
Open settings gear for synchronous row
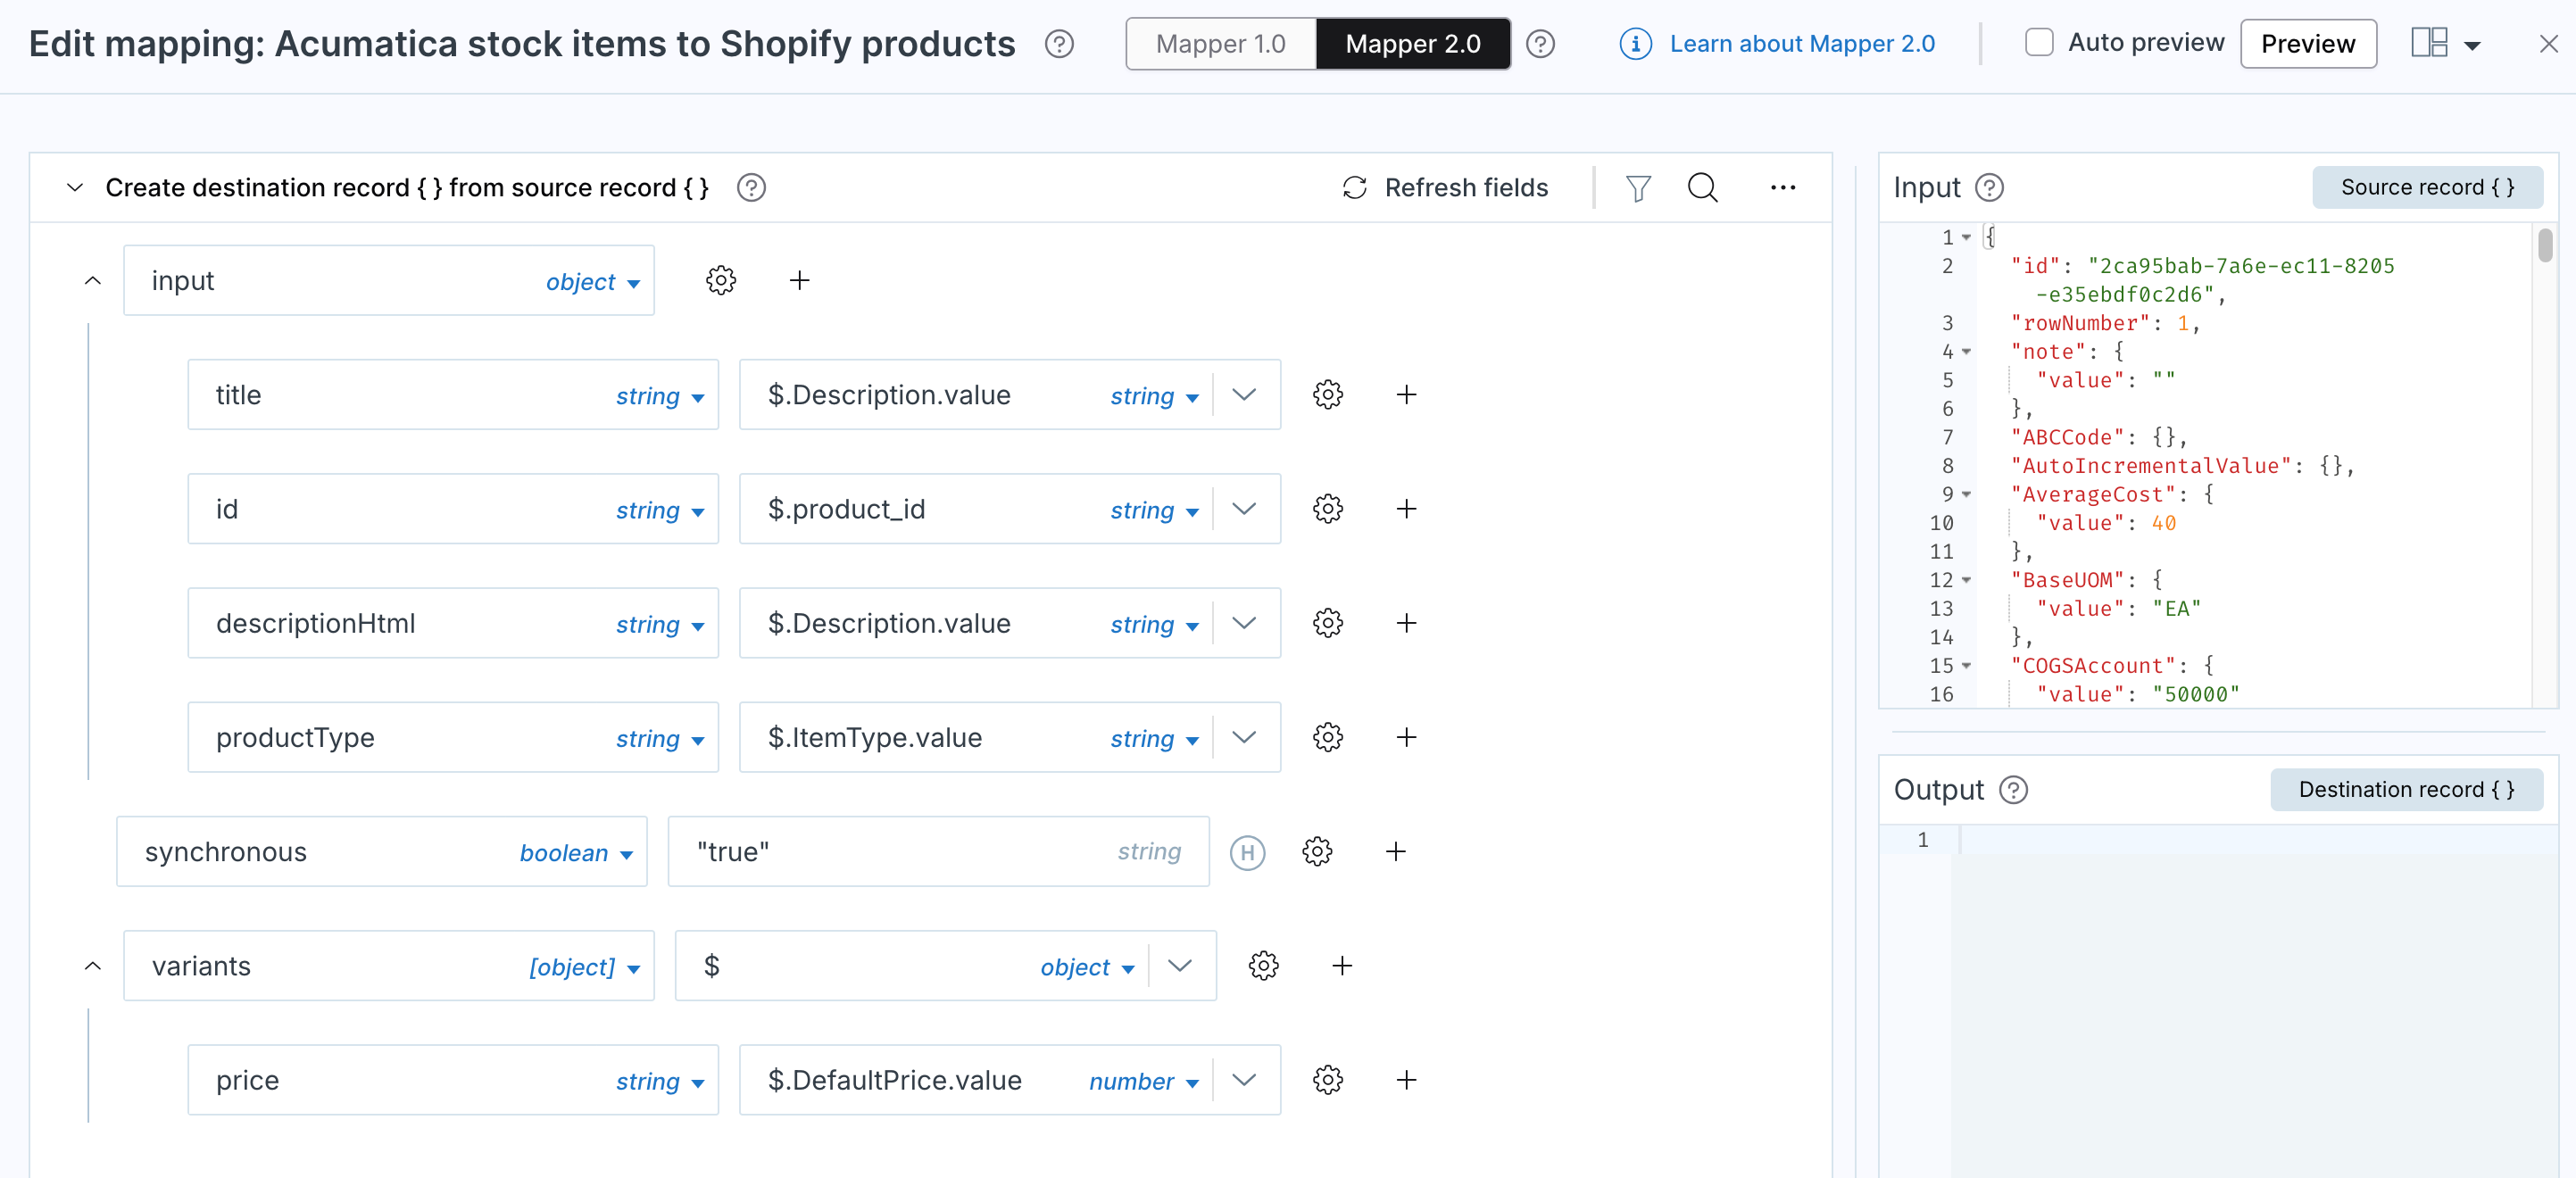1317,852
